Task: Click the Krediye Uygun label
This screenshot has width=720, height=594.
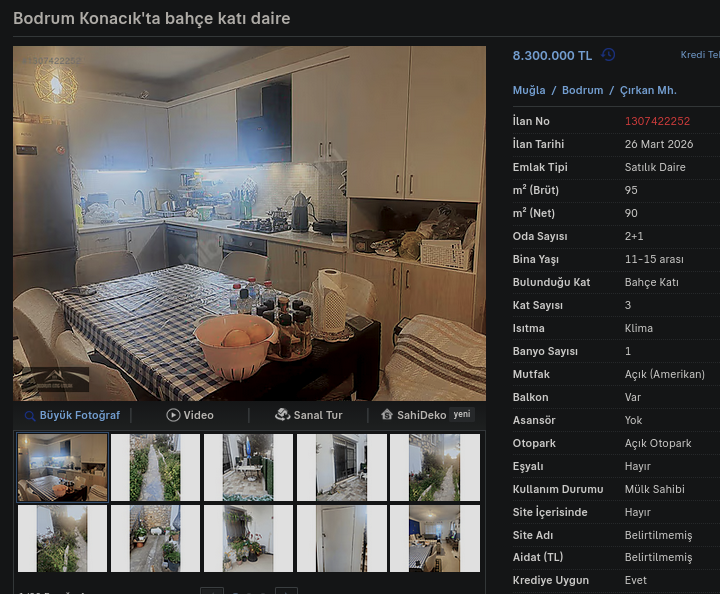Action: click(551, 580)
